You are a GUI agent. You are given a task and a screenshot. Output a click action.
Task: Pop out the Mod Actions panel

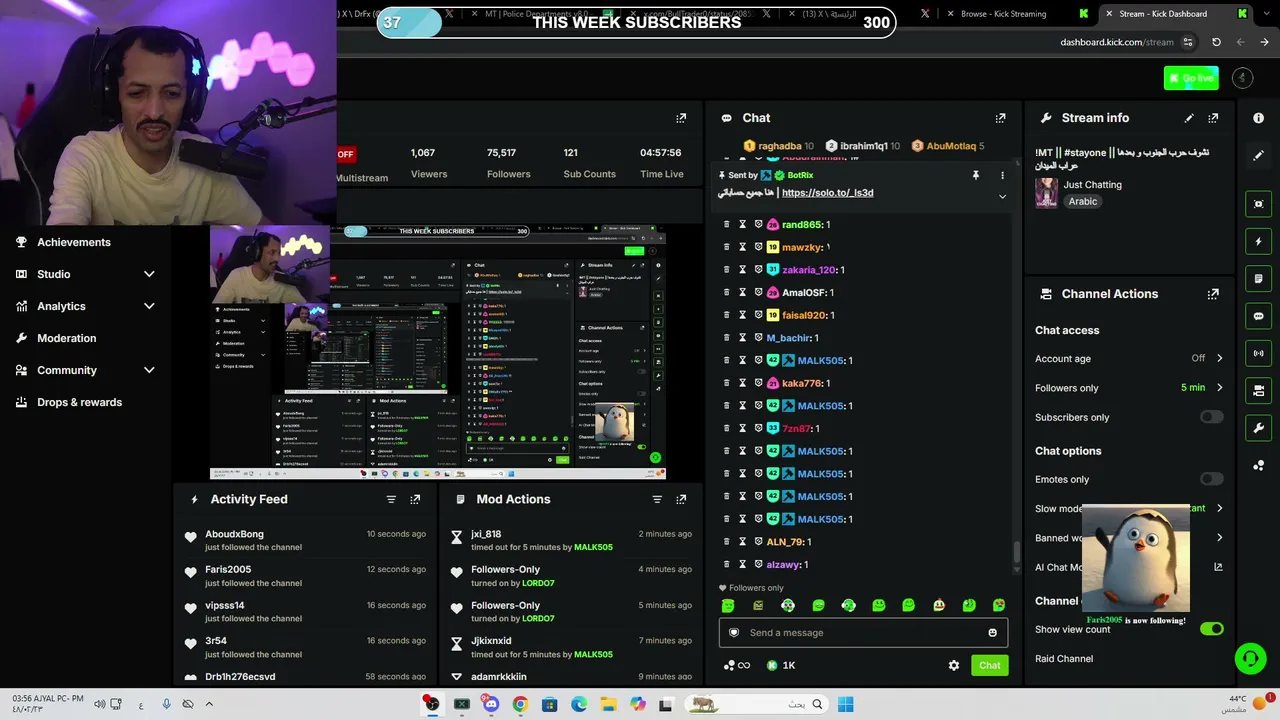[x=681, y=499]
